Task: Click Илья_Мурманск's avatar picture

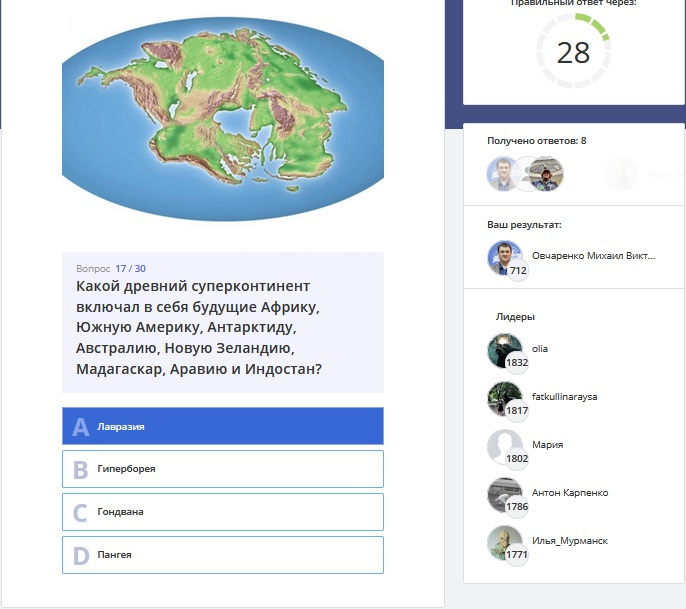Action: point(504,543)
